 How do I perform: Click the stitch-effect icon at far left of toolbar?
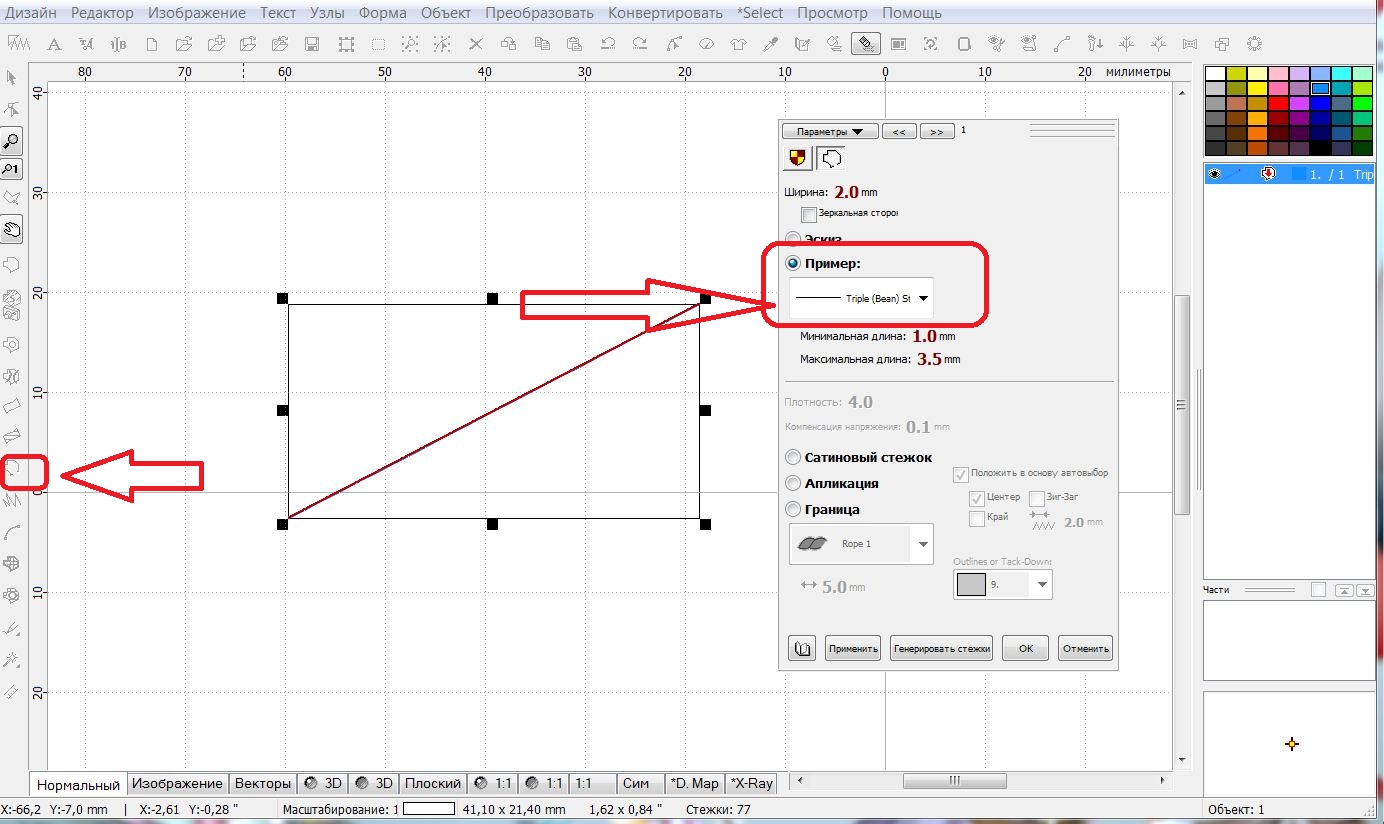point(18,44)
